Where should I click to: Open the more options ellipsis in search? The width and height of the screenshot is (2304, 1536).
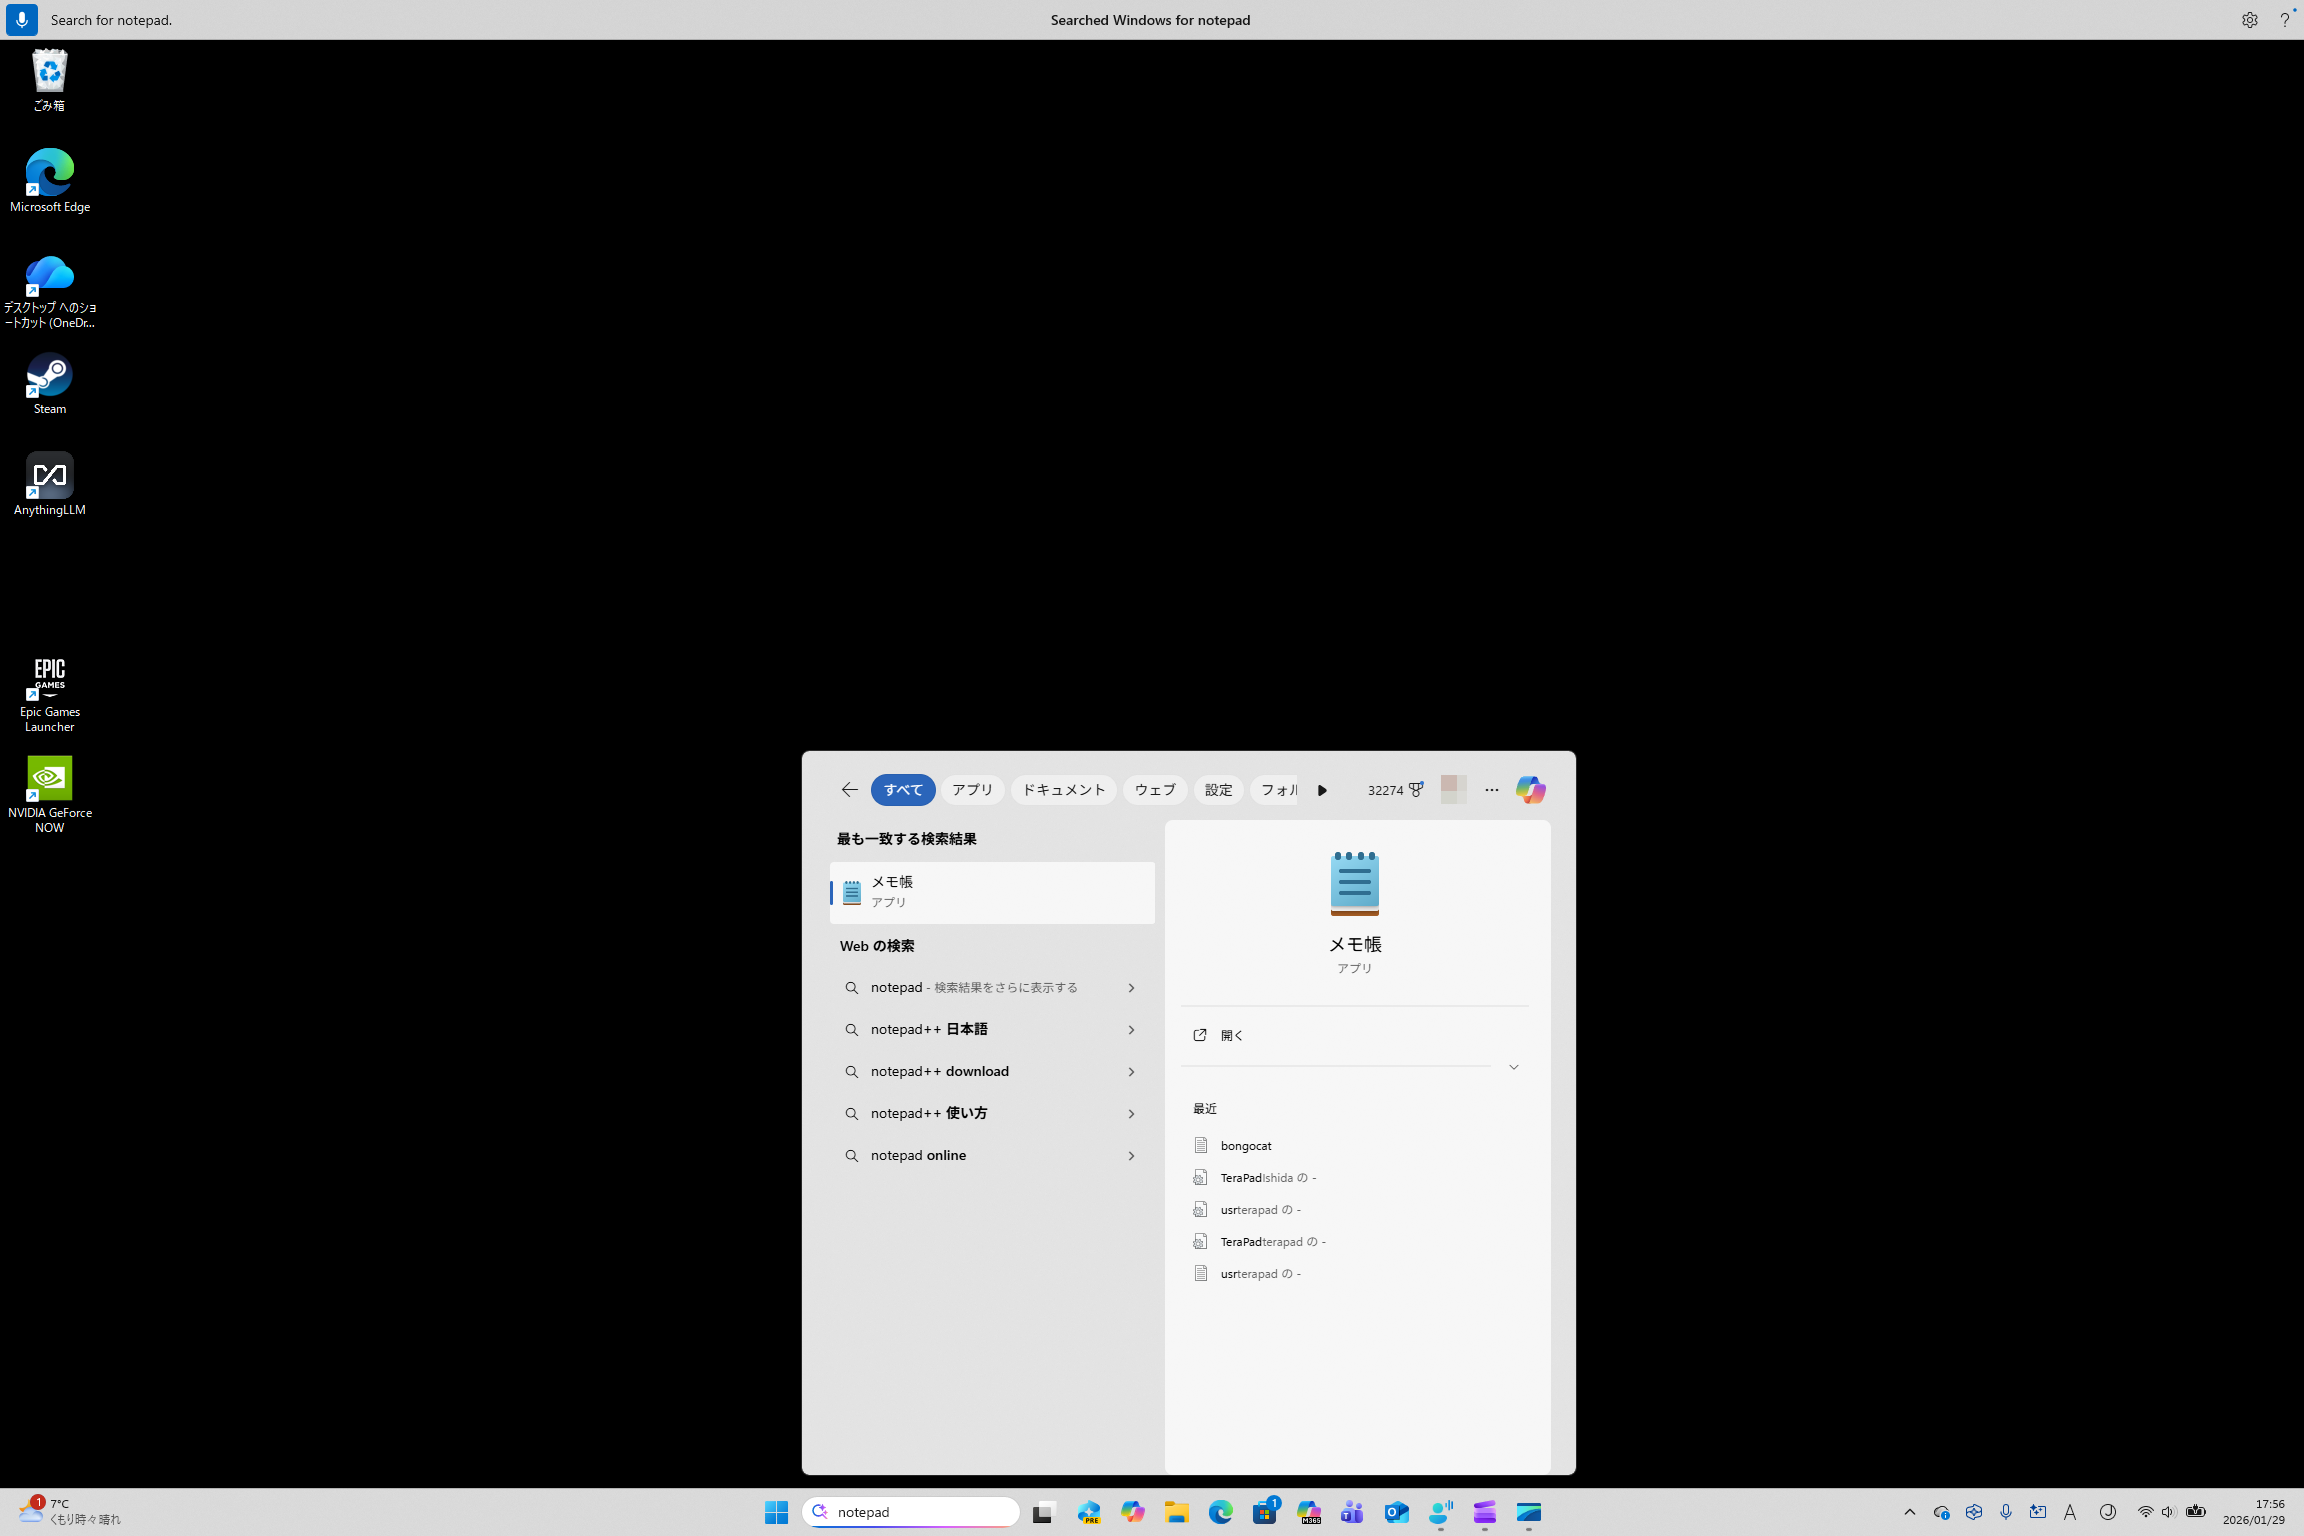(x=1491, y=790)
